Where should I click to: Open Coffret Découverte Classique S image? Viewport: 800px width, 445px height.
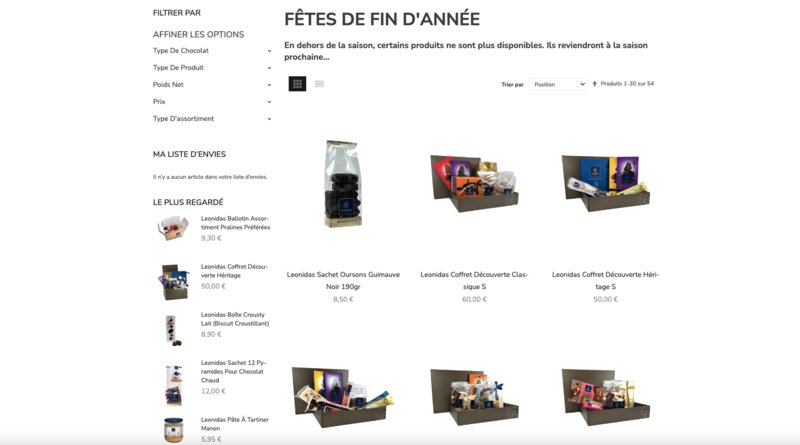click(x=474, y=183)
